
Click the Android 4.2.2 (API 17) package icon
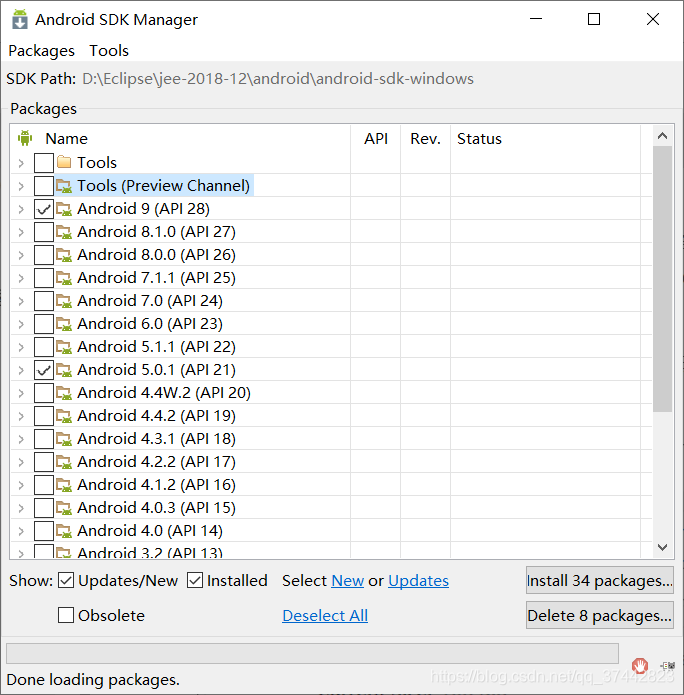click(x=64, y=462)
